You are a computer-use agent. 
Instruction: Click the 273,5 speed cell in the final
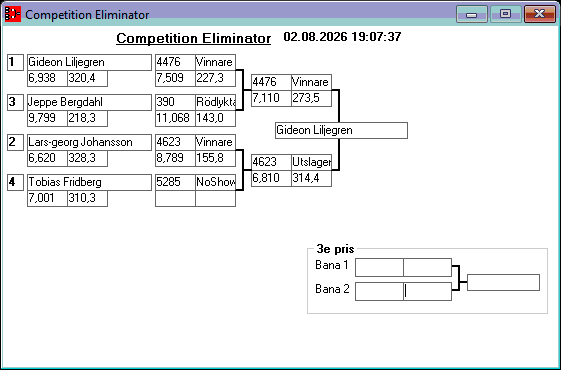(x=311, y=98)
